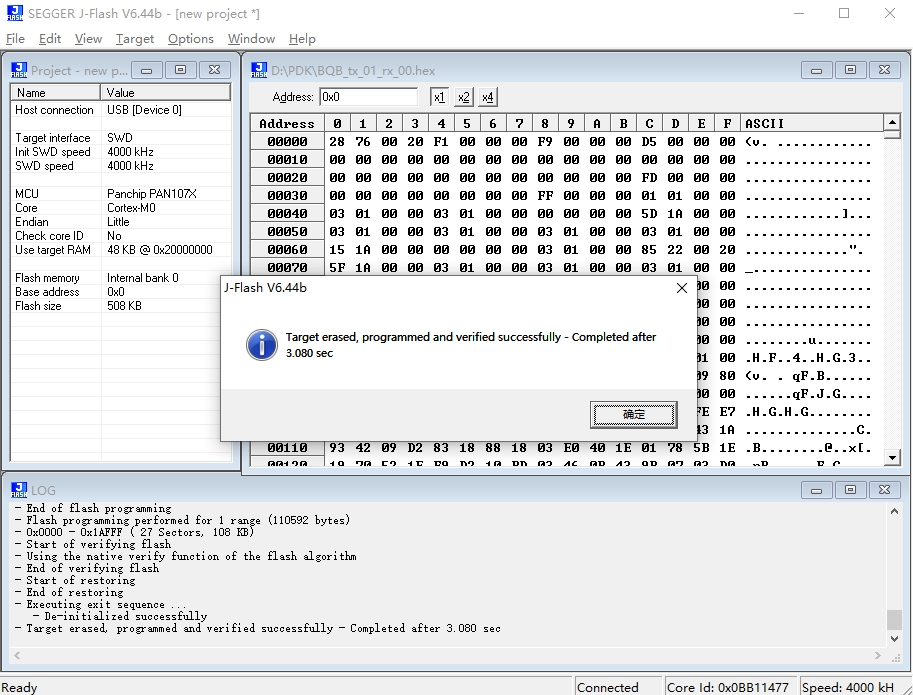Screen dimensions: 913x695
Task: Click the Init SWD speed row
Action: (121, 152)
